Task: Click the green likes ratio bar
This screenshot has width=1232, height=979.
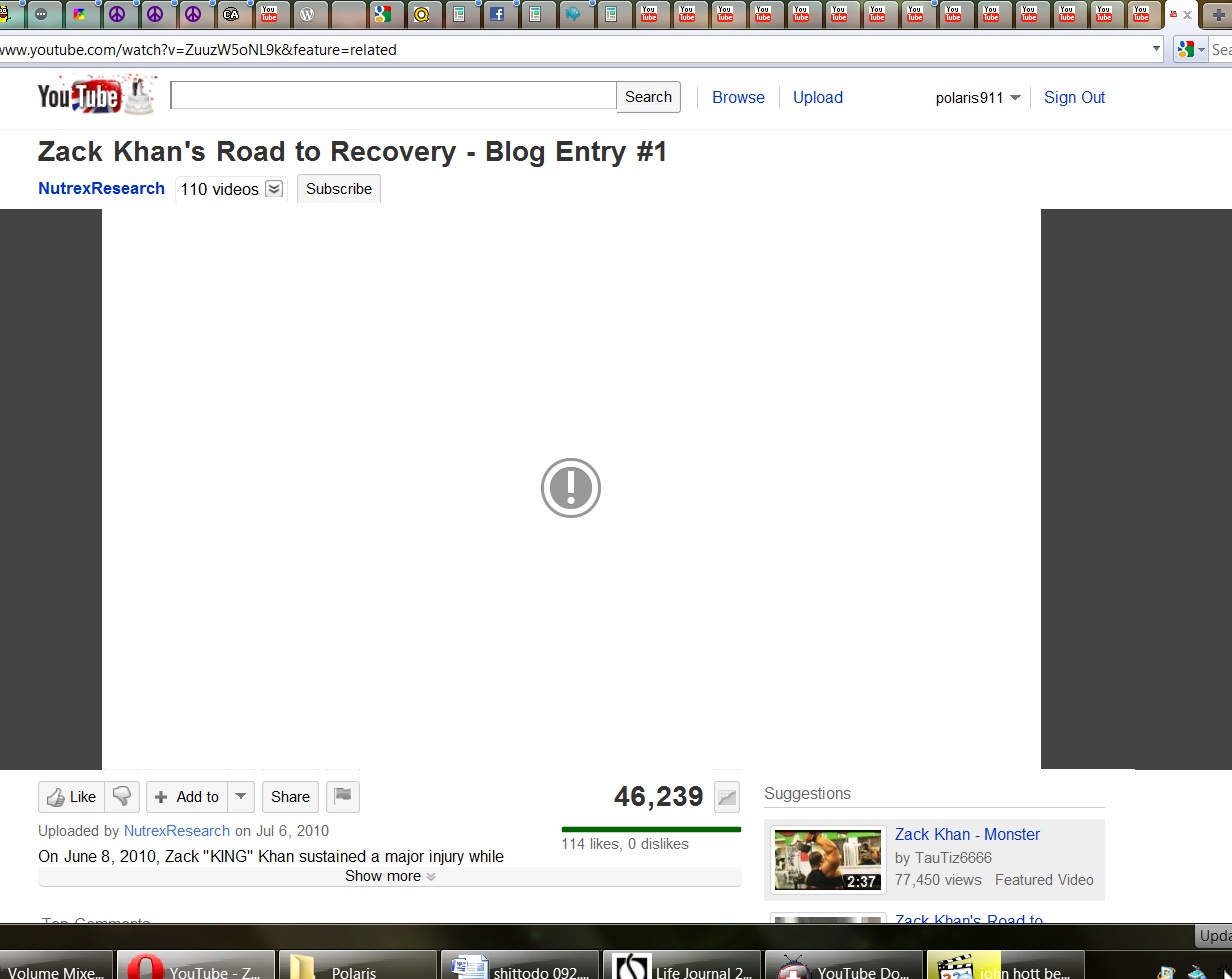Action: tap(651, 829)
